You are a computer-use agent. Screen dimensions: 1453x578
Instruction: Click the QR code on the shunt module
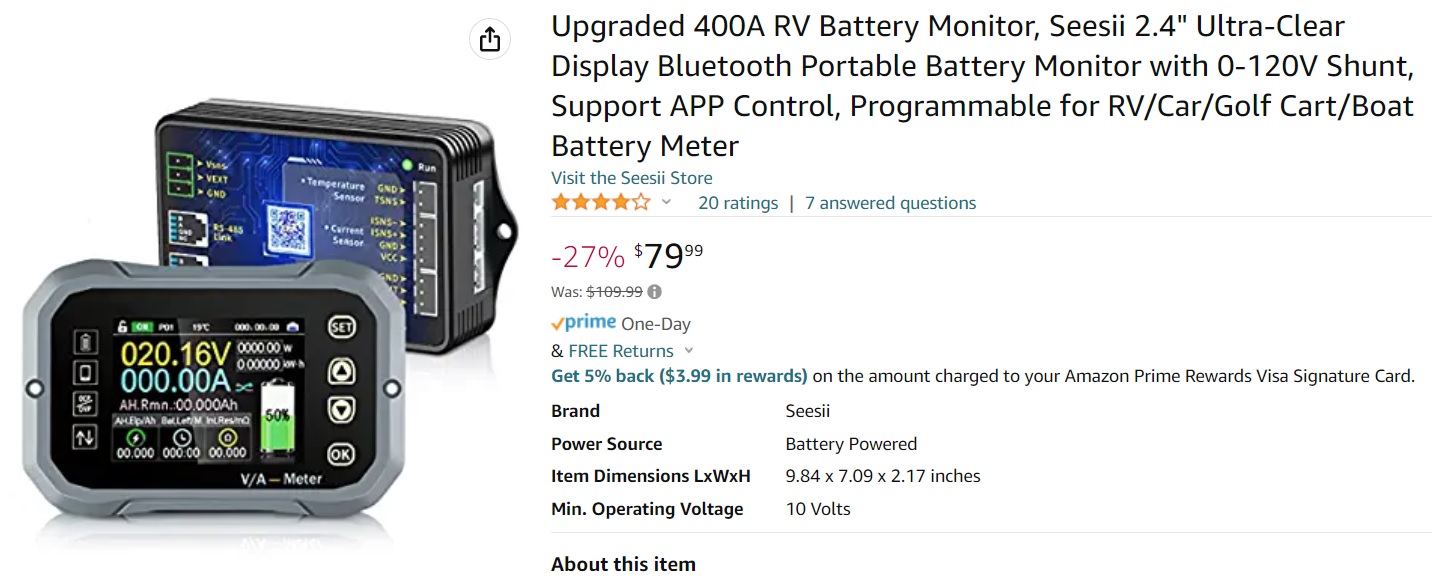click(x=287, y=225)
